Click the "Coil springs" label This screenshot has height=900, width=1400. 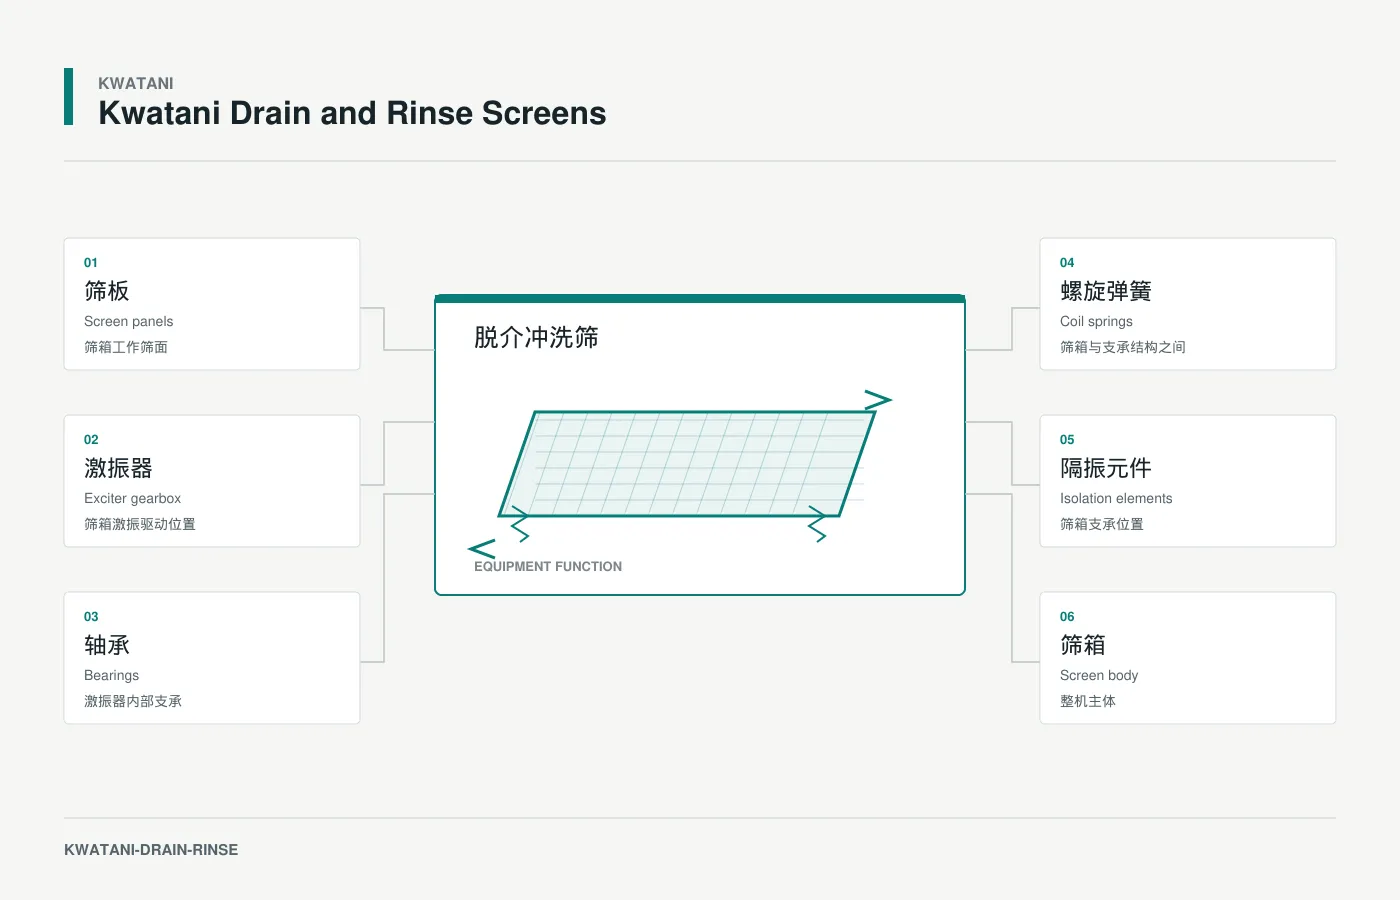click(x=1096, y=321)
